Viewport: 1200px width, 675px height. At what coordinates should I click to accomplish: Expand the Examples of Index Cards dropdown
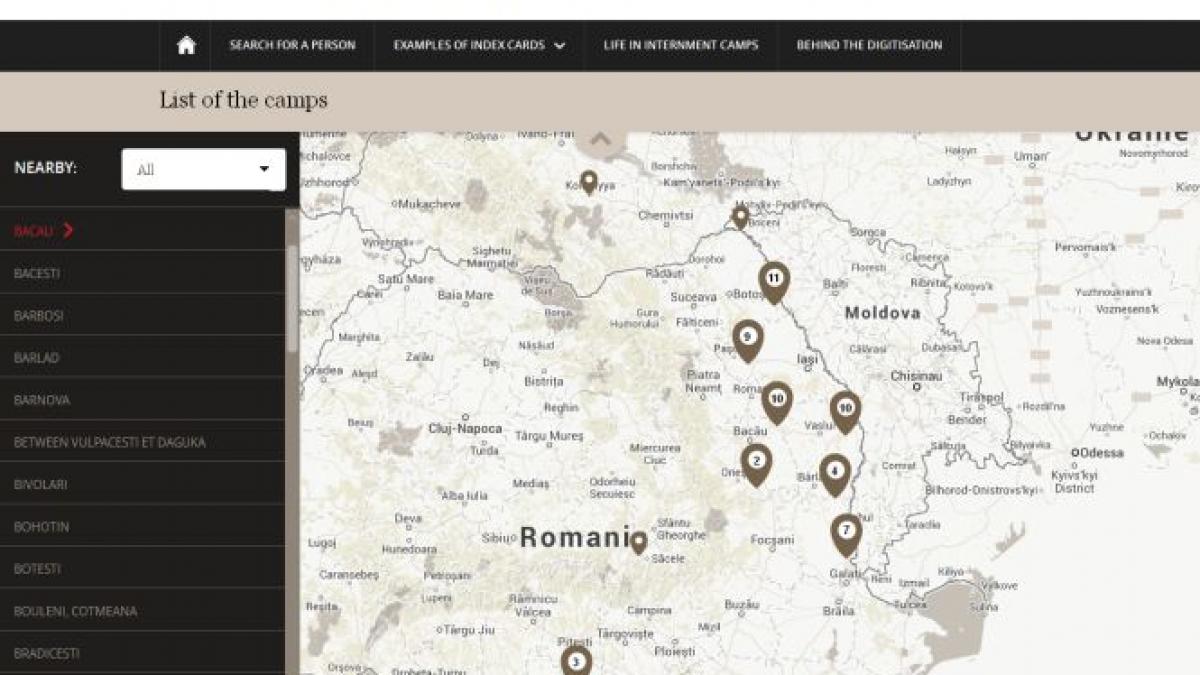tap(472, 45)
